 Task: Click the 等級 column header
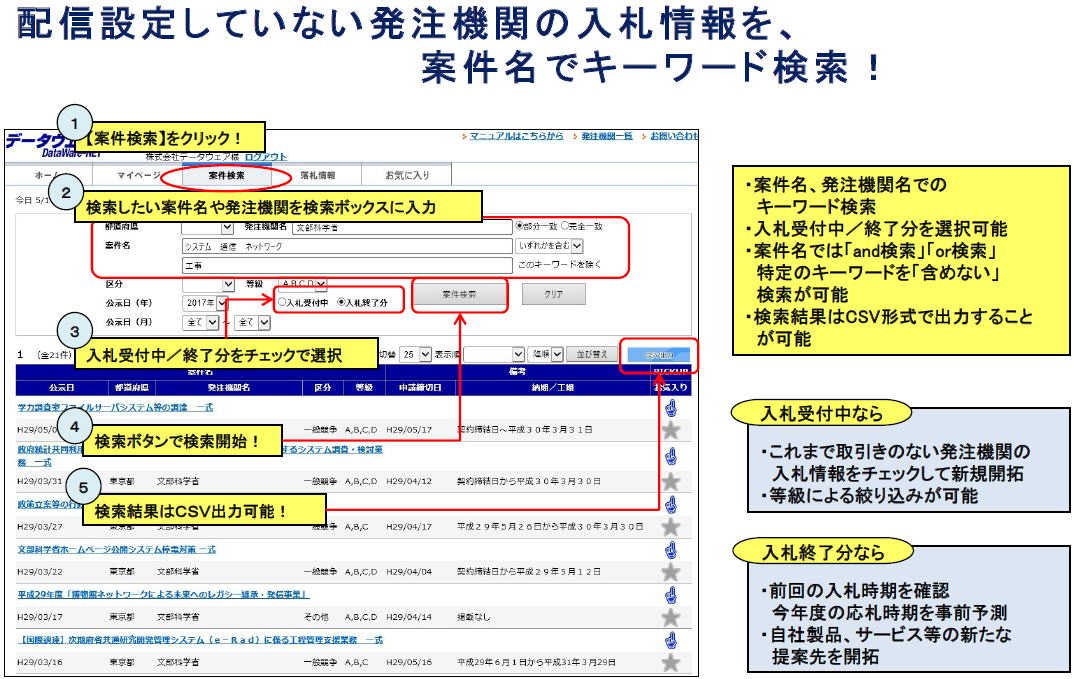364,387
